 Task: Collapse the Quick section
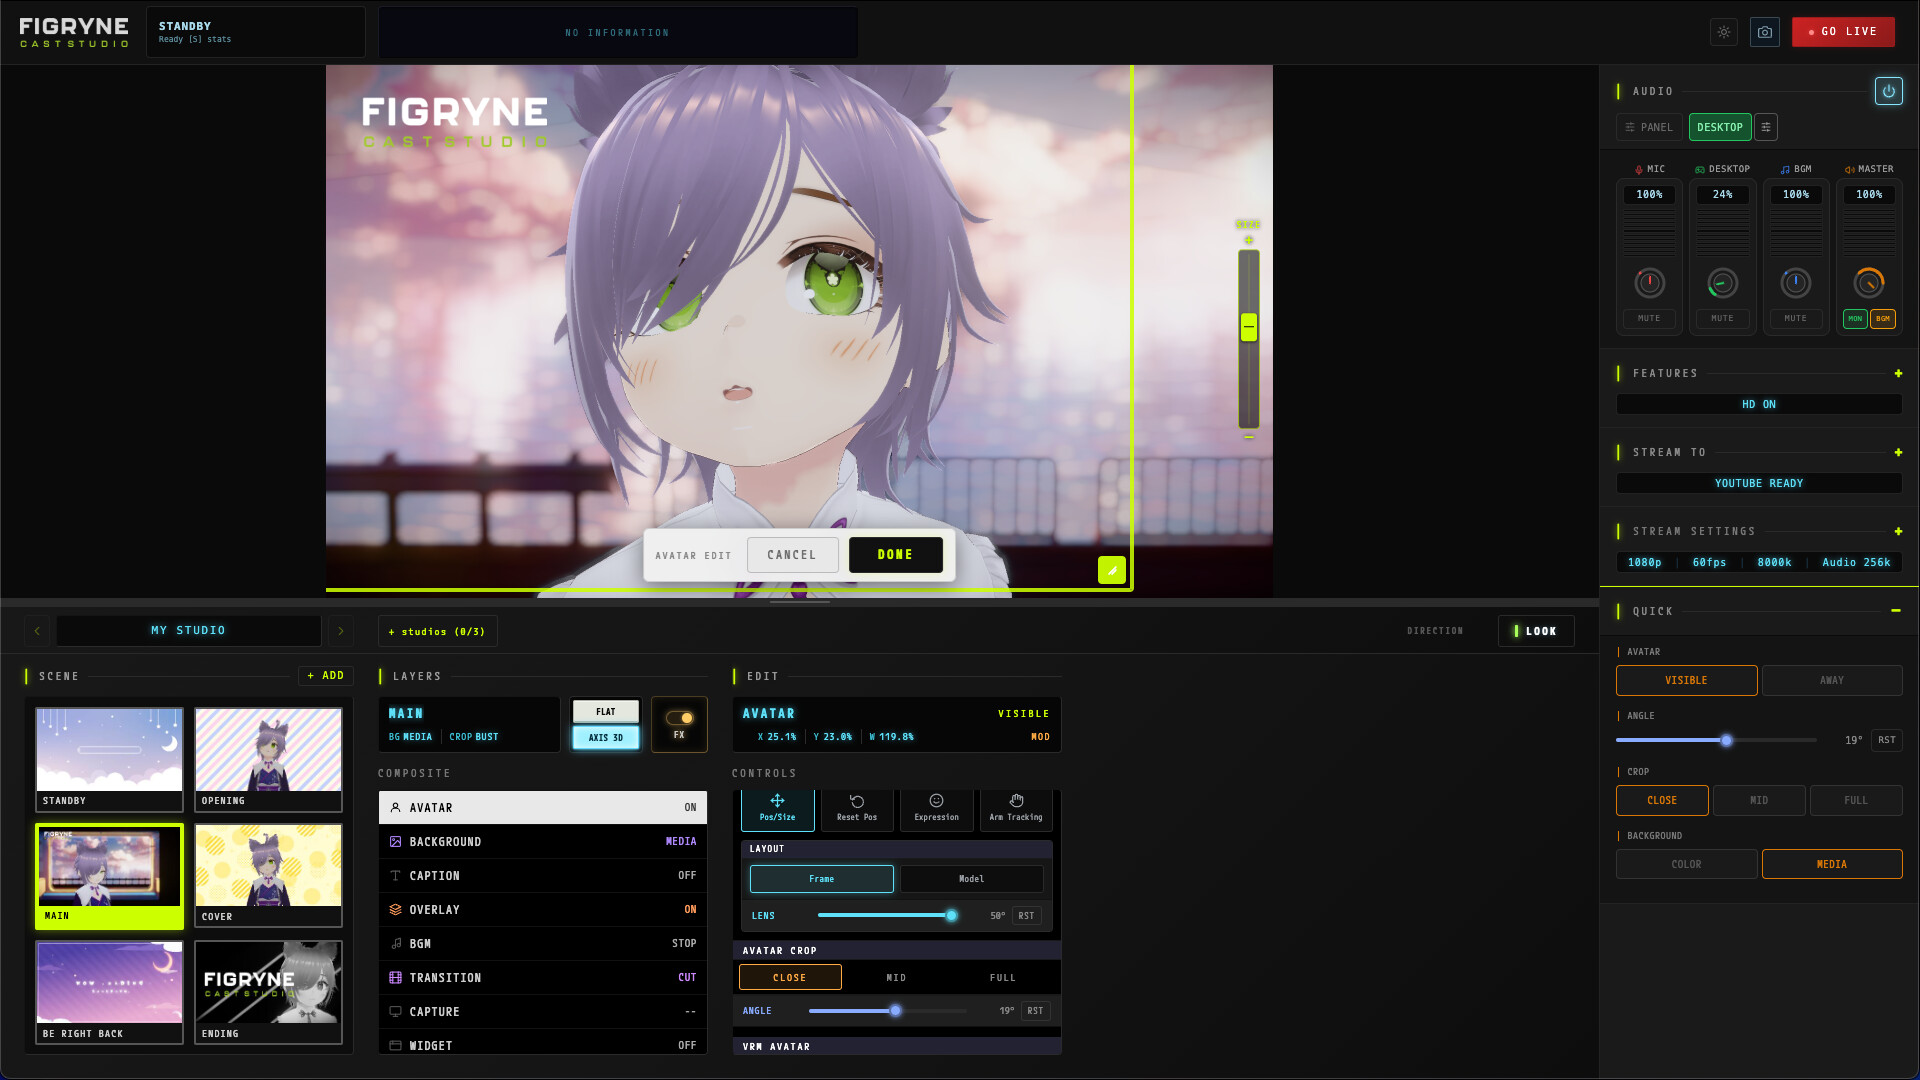1896,611
